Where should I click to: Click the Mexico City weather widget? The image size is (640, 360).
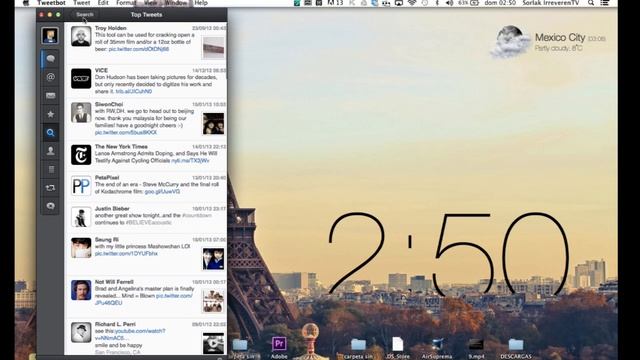click(548, 42)
